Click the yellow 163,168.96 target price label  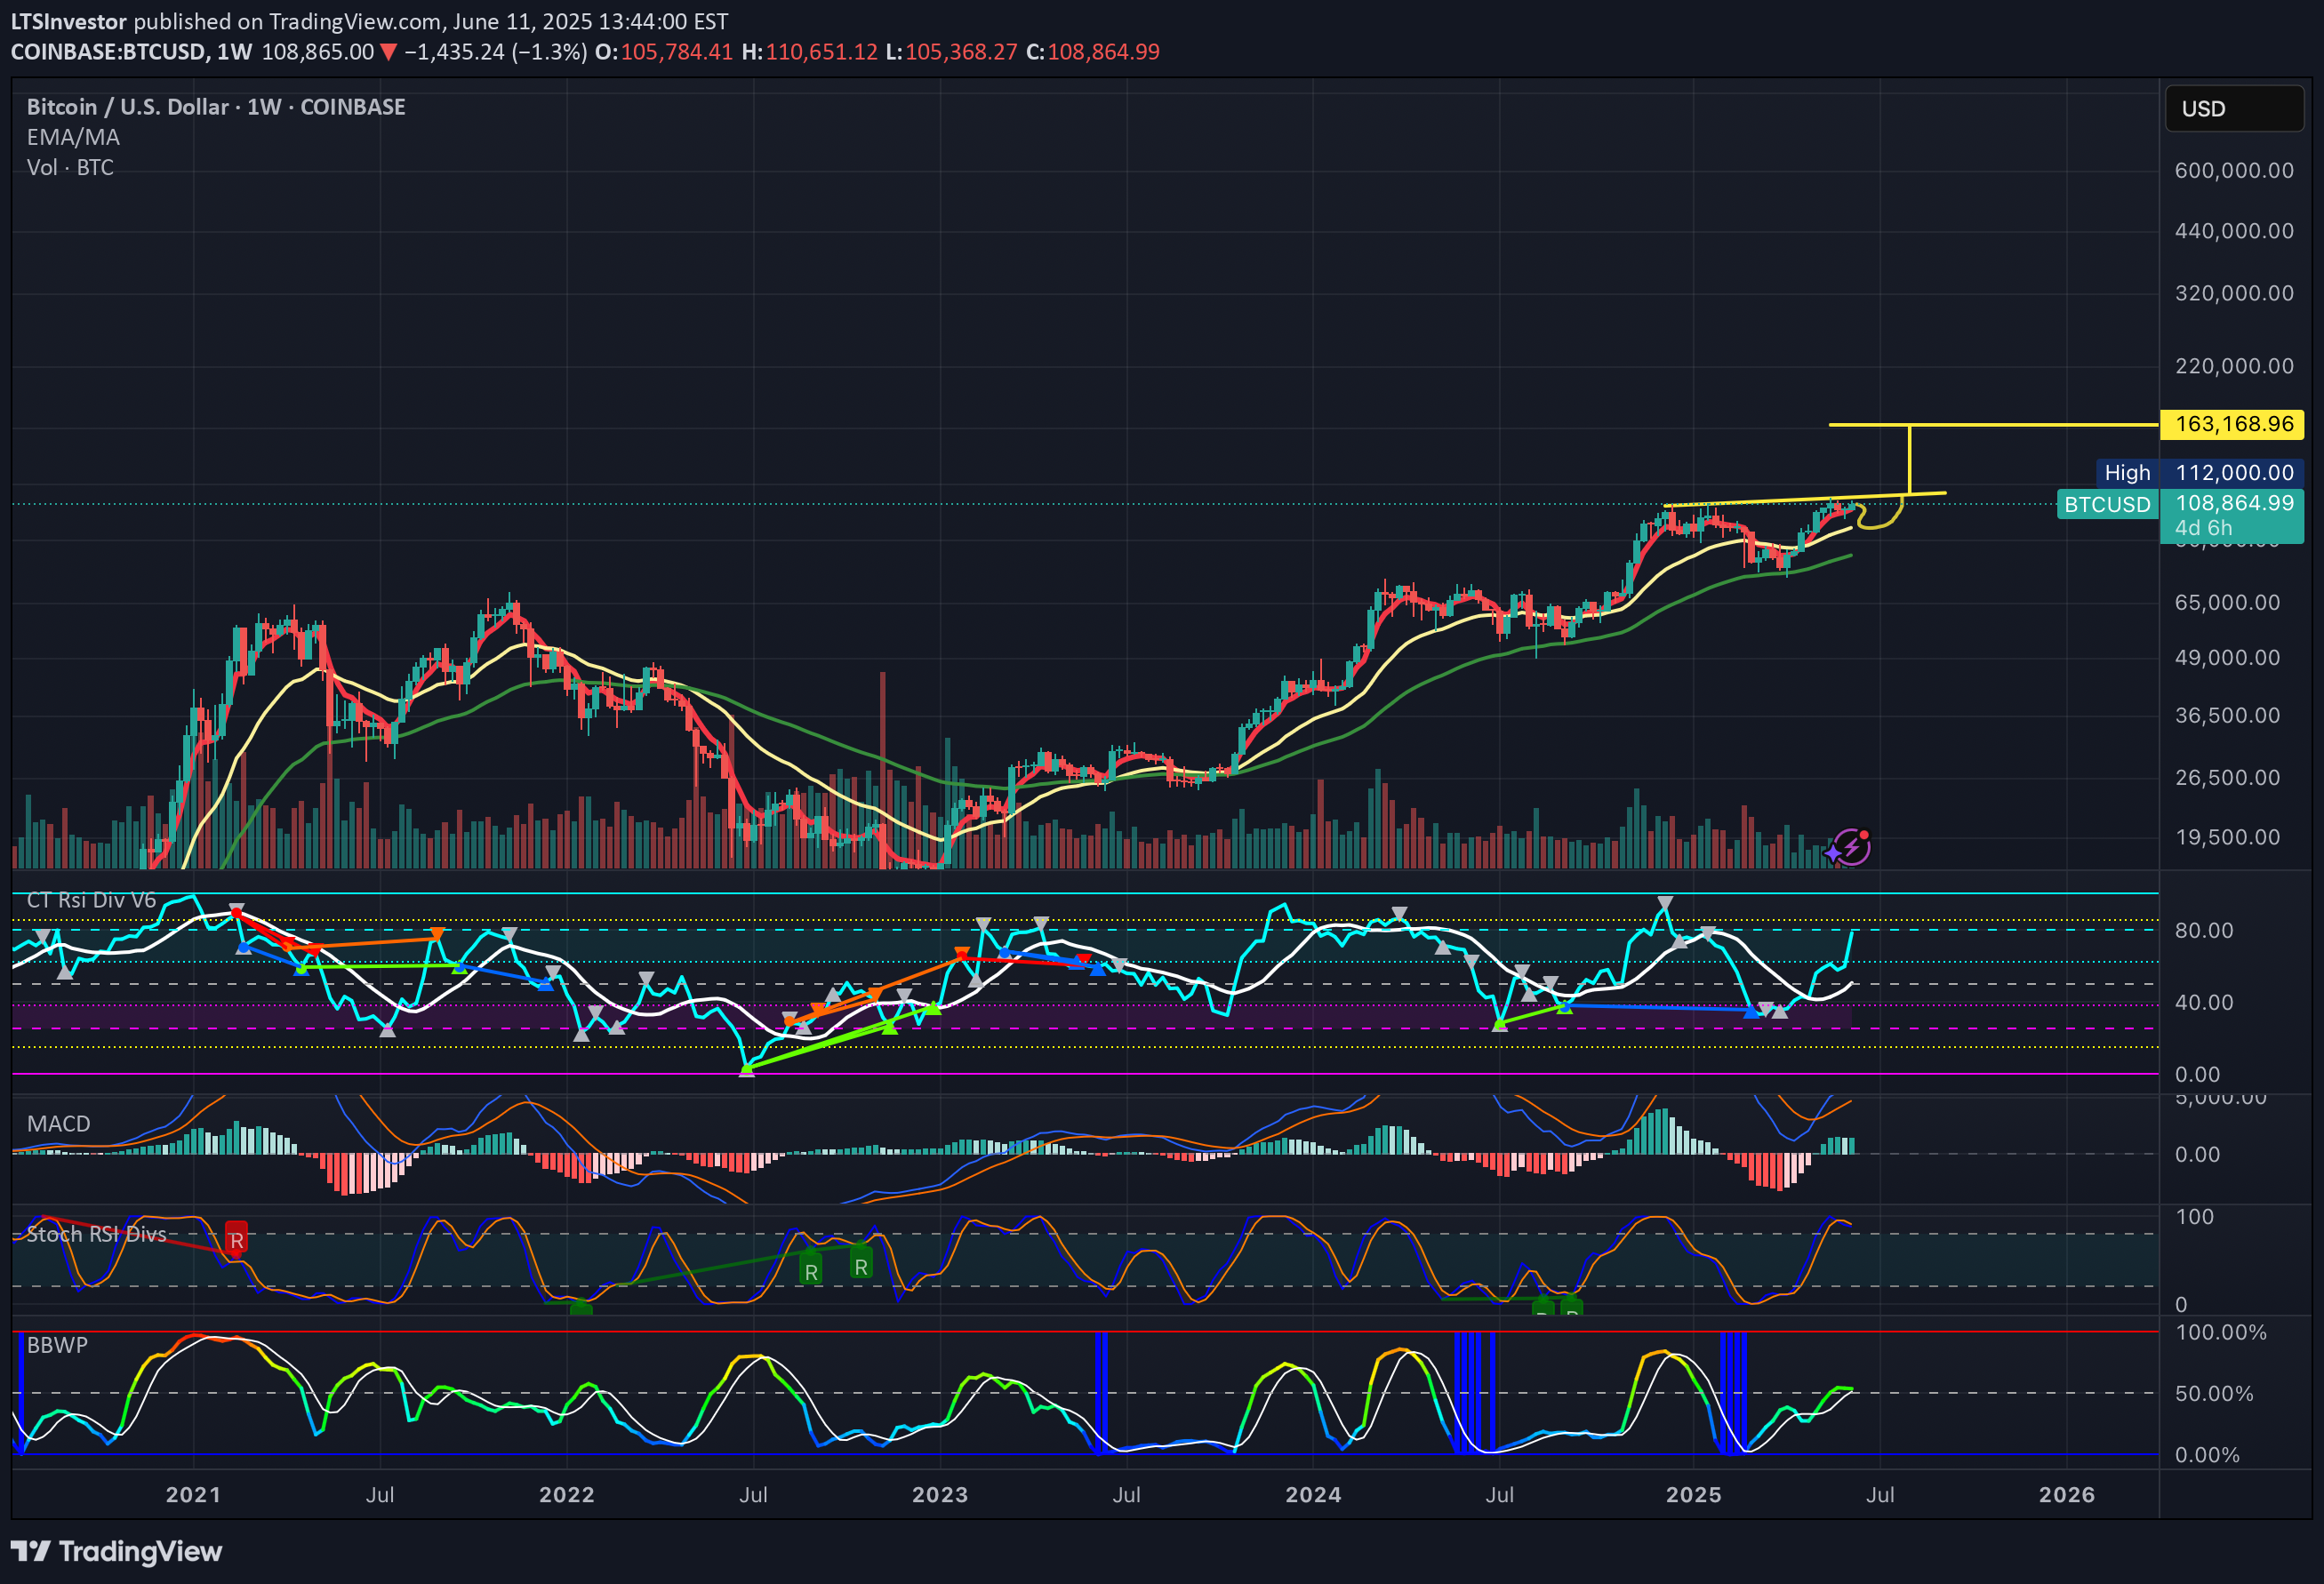[2234, 424]
